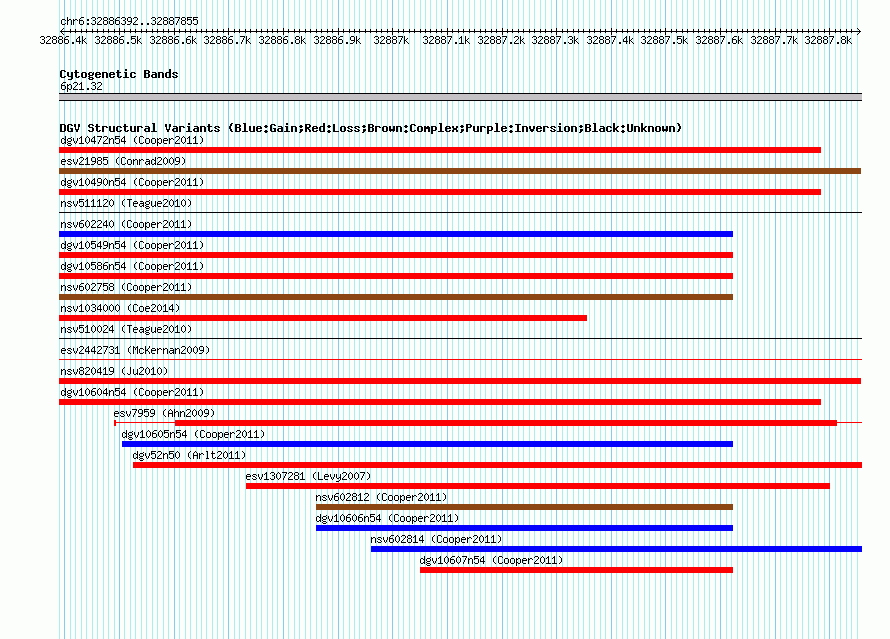Open esv21985 (Conrad2009) variant label
Viewport: 890px width, 639px height.
pos(123,161)
